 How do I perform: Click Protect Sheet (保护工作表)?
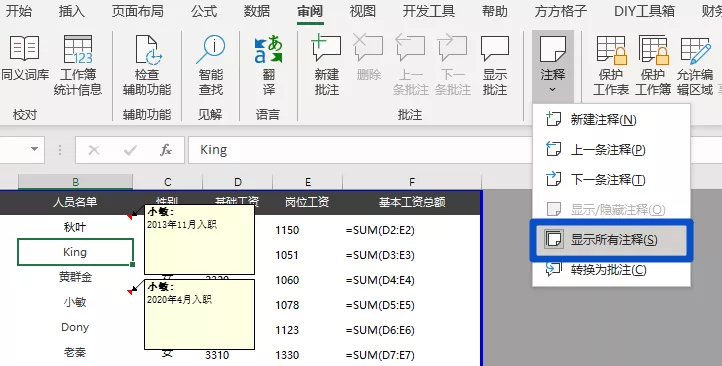pos(611,64)
